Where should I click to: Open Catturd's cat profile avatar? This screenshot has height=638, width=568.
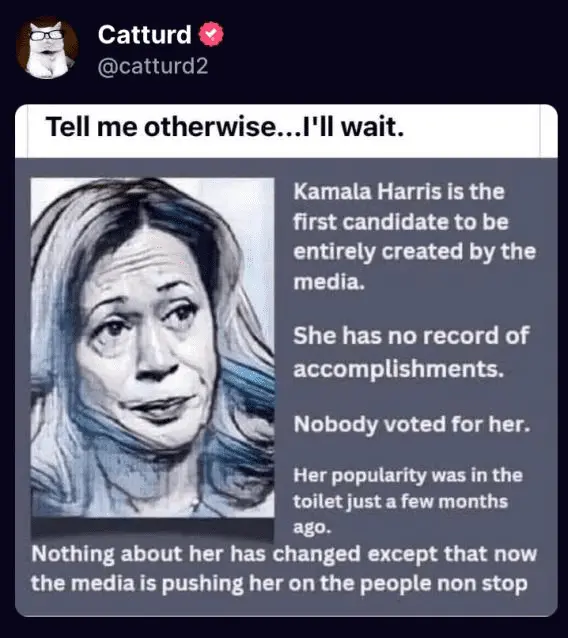(x=47, y=48)
